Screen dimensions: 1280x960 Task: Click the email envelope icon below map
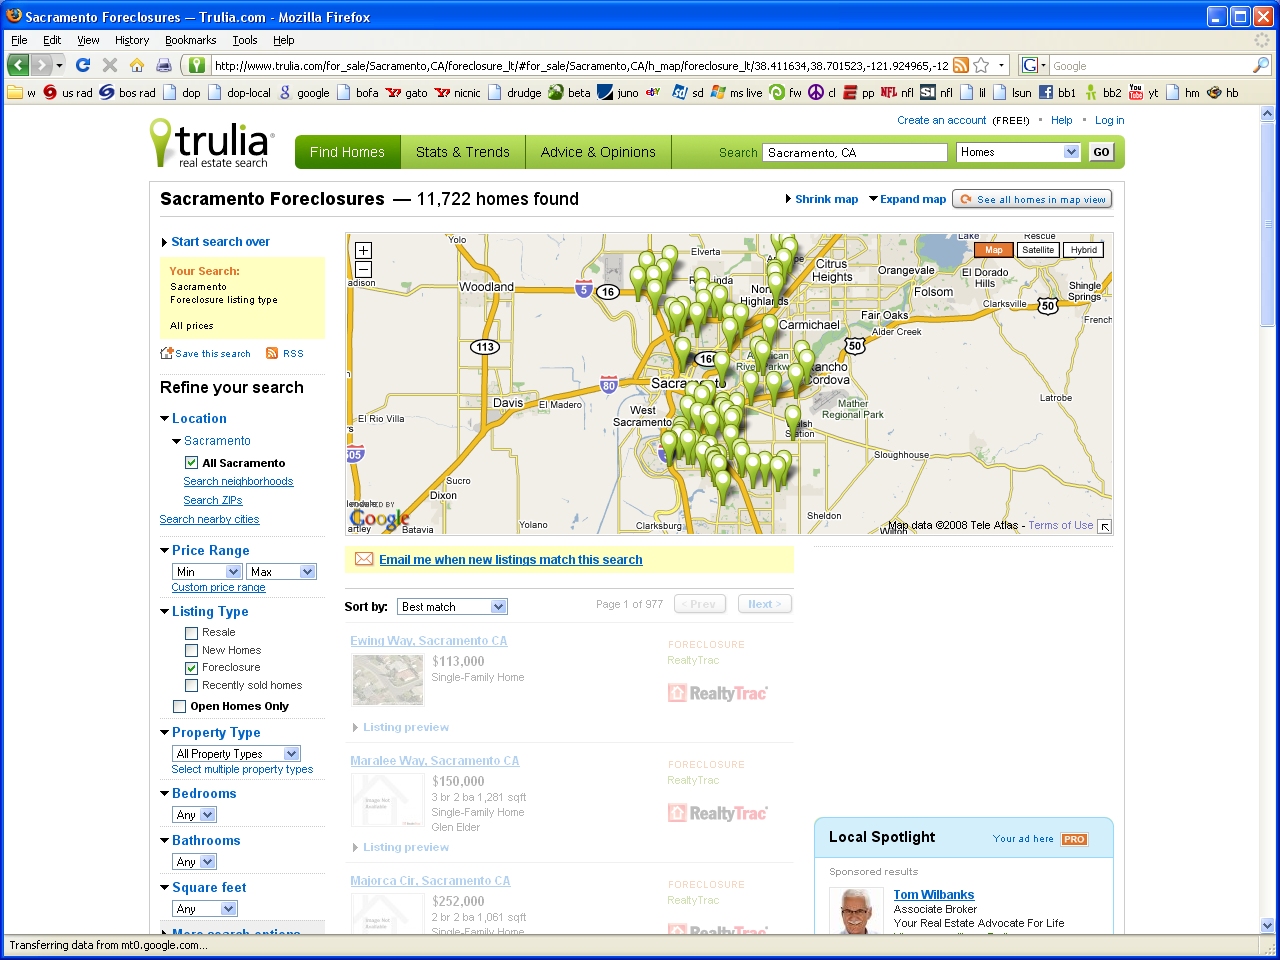coord(364,559)
